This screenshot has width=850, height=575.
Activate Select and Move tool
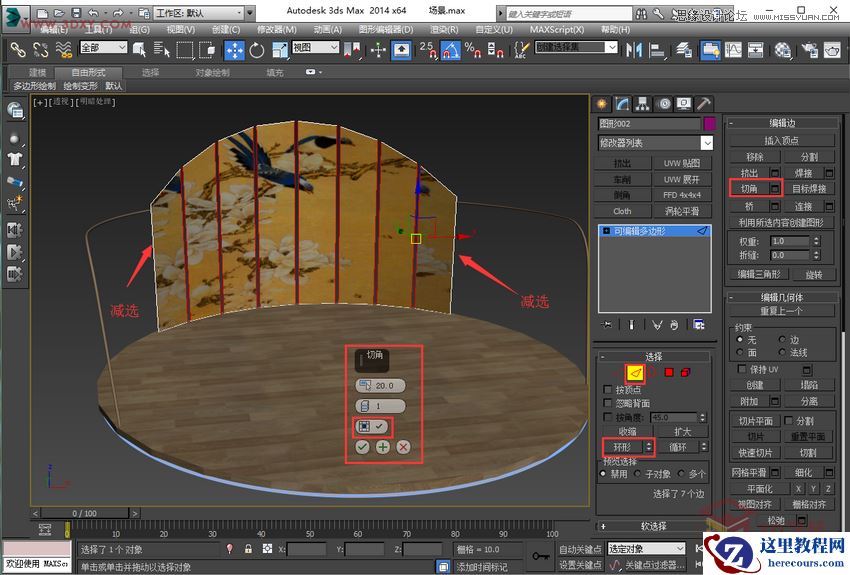pyautogui.click(x=235, y=50)
